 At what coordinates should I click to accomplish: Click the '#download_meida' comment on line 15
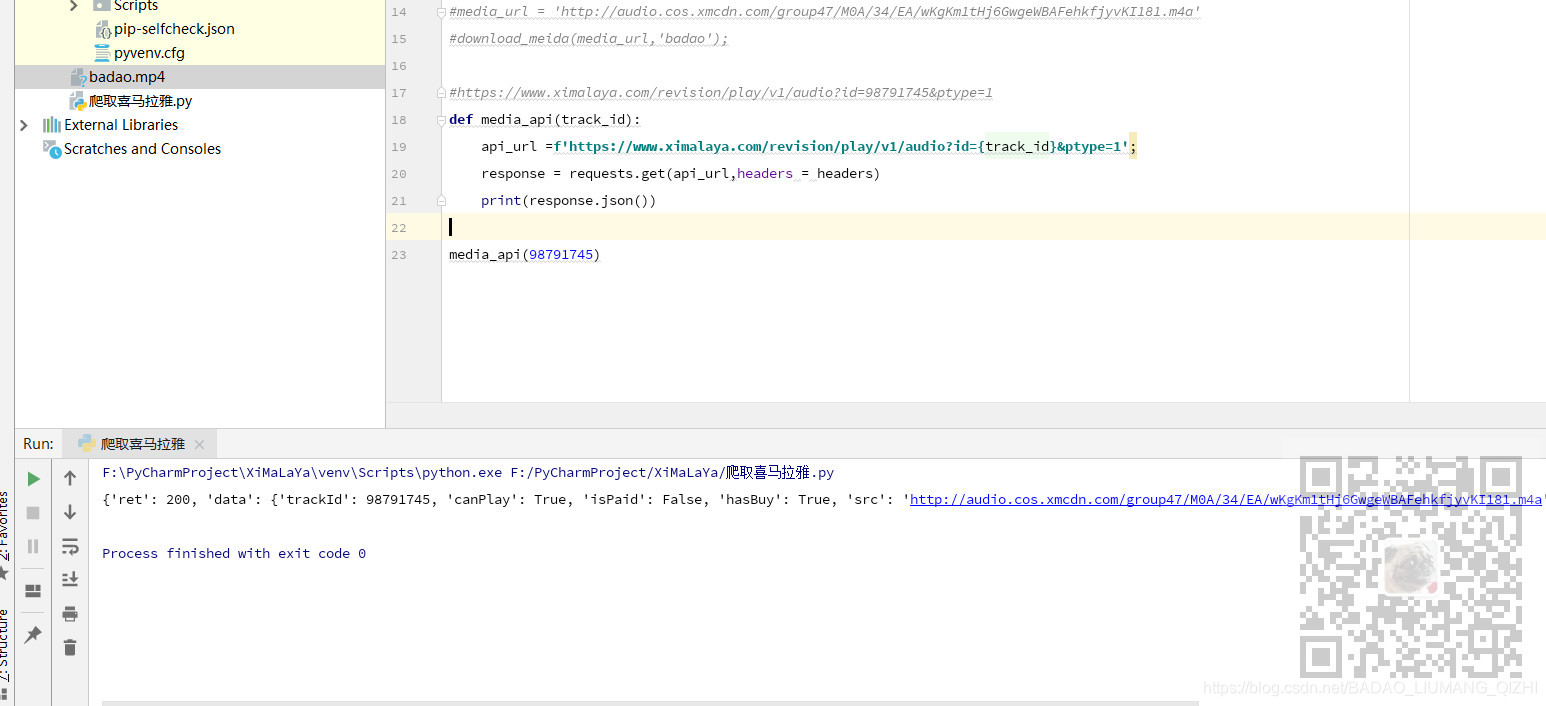point(589,39)
